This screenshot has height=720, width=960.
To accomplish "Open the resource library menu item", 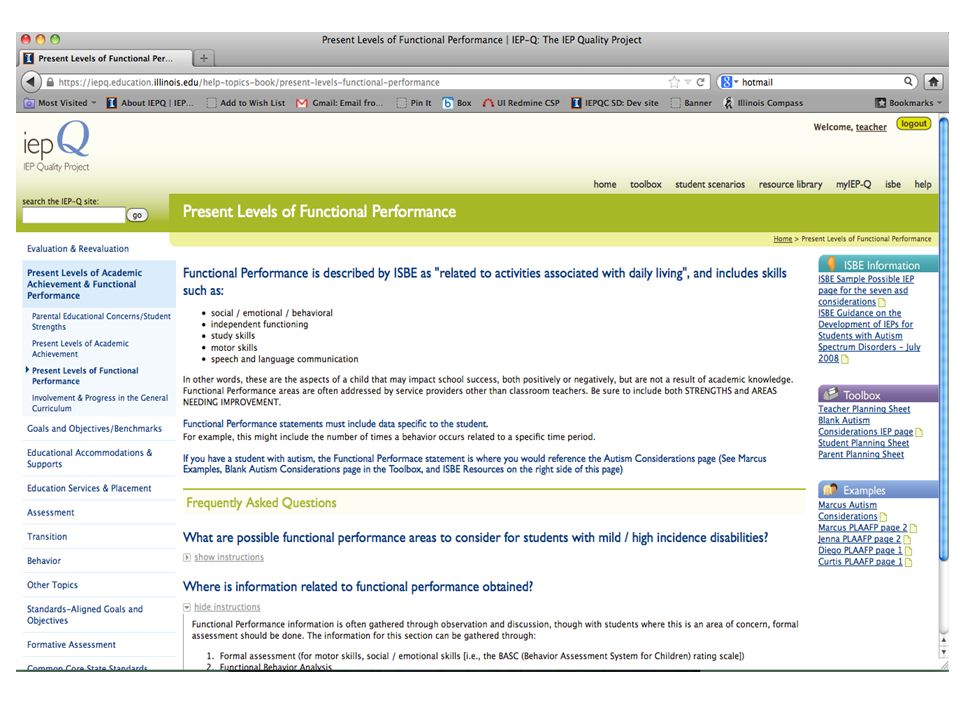I will pos(790,184).
